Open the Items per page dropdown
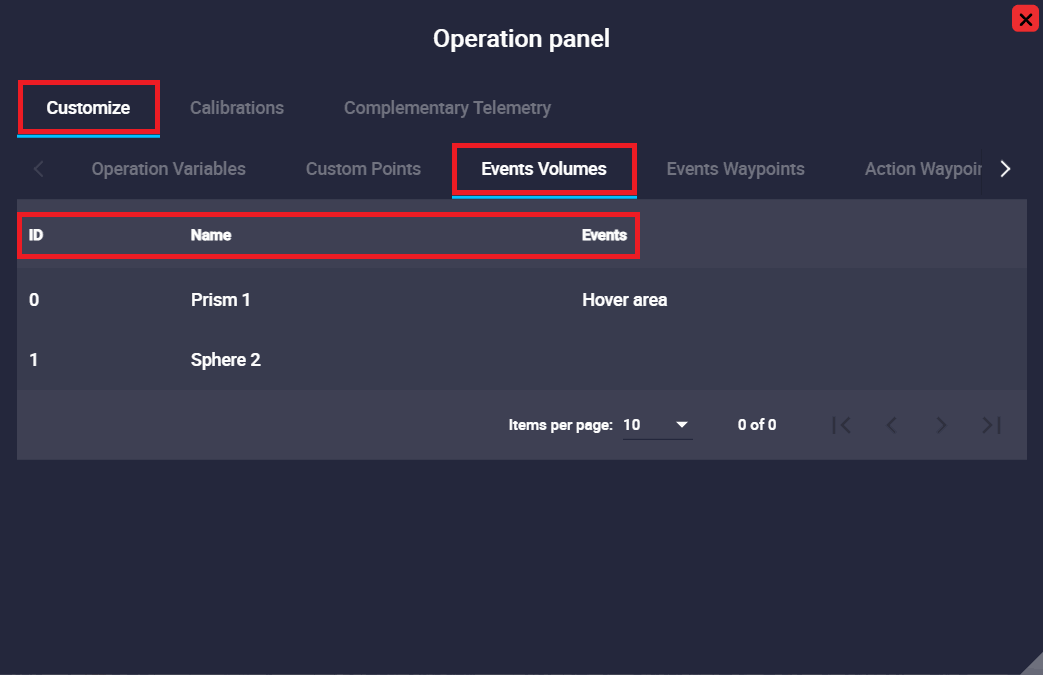 (x=657, y=425)
